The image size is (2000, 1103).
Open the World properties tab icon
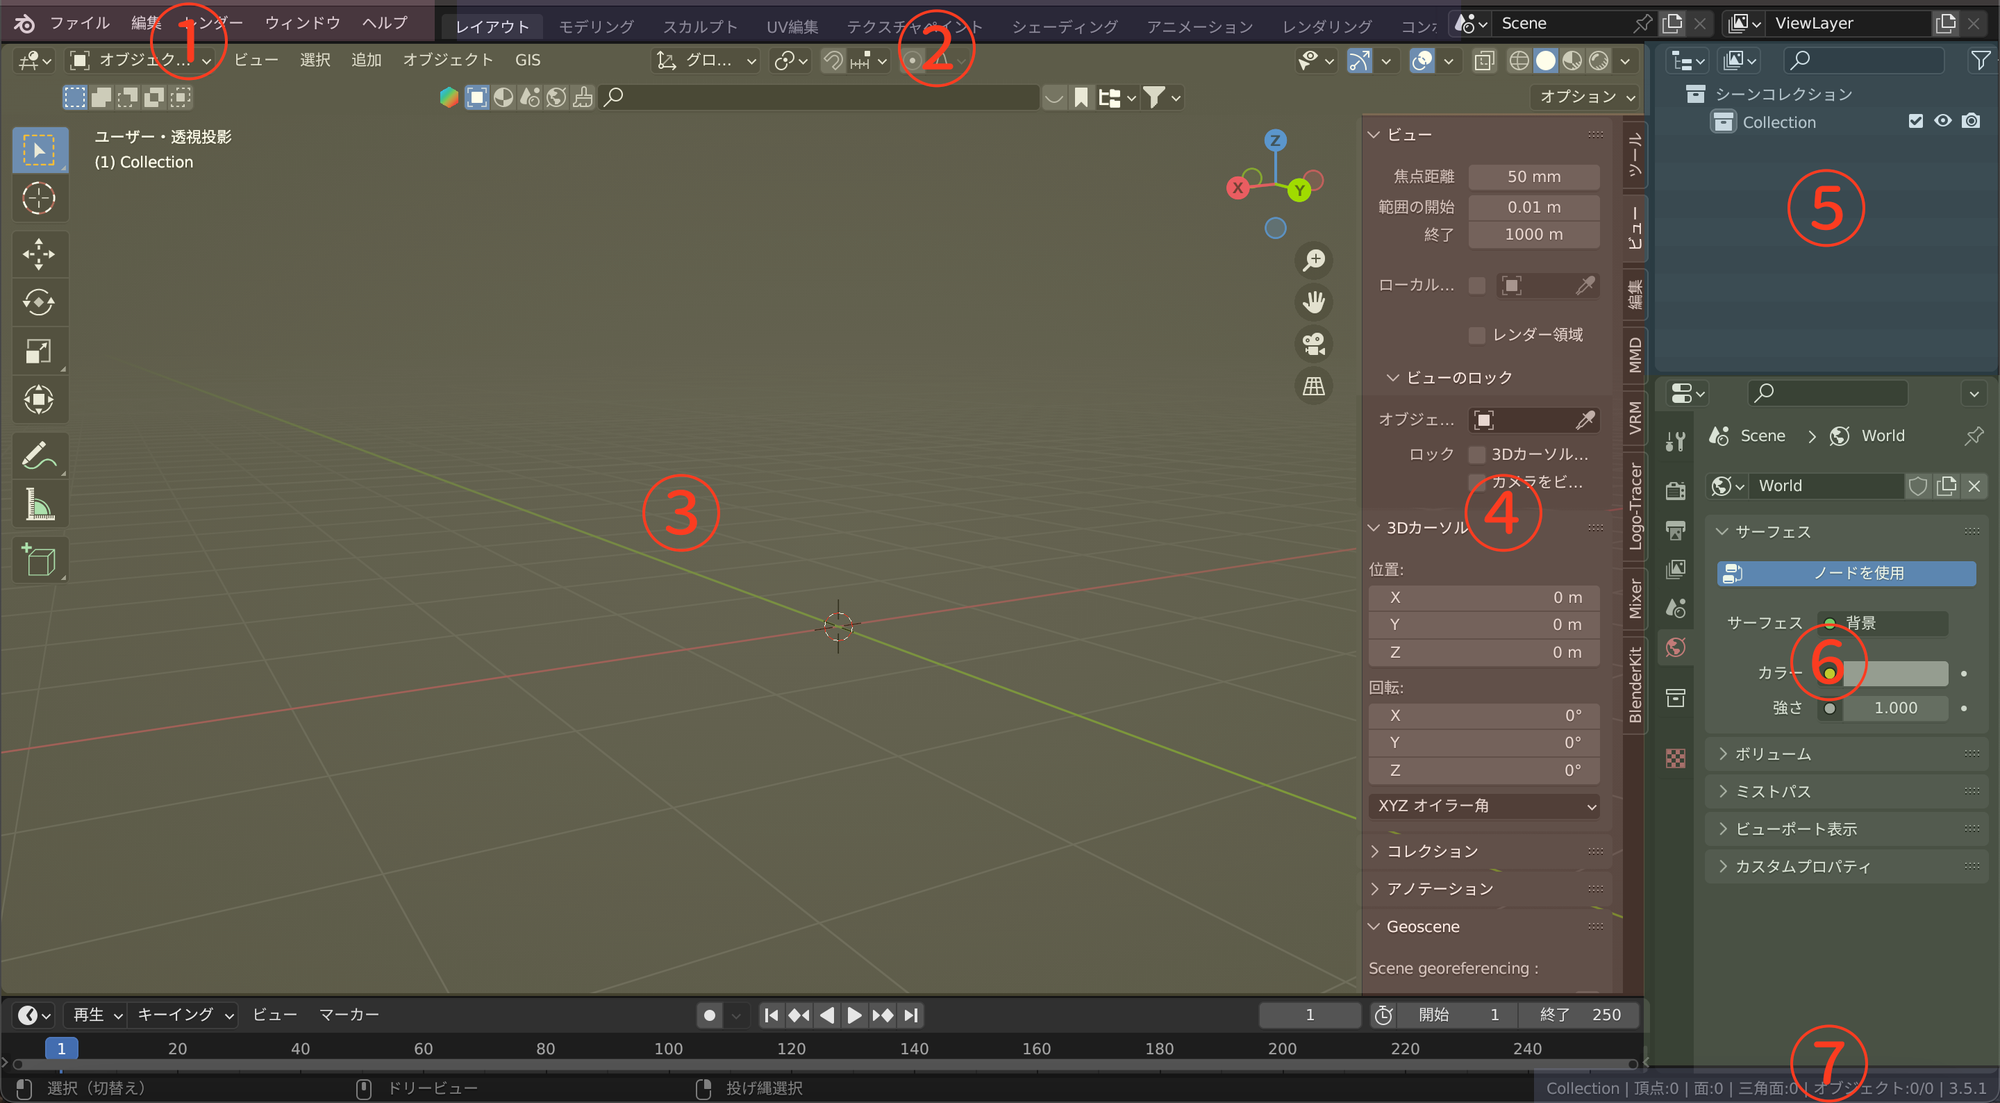tap(1676, 647)
